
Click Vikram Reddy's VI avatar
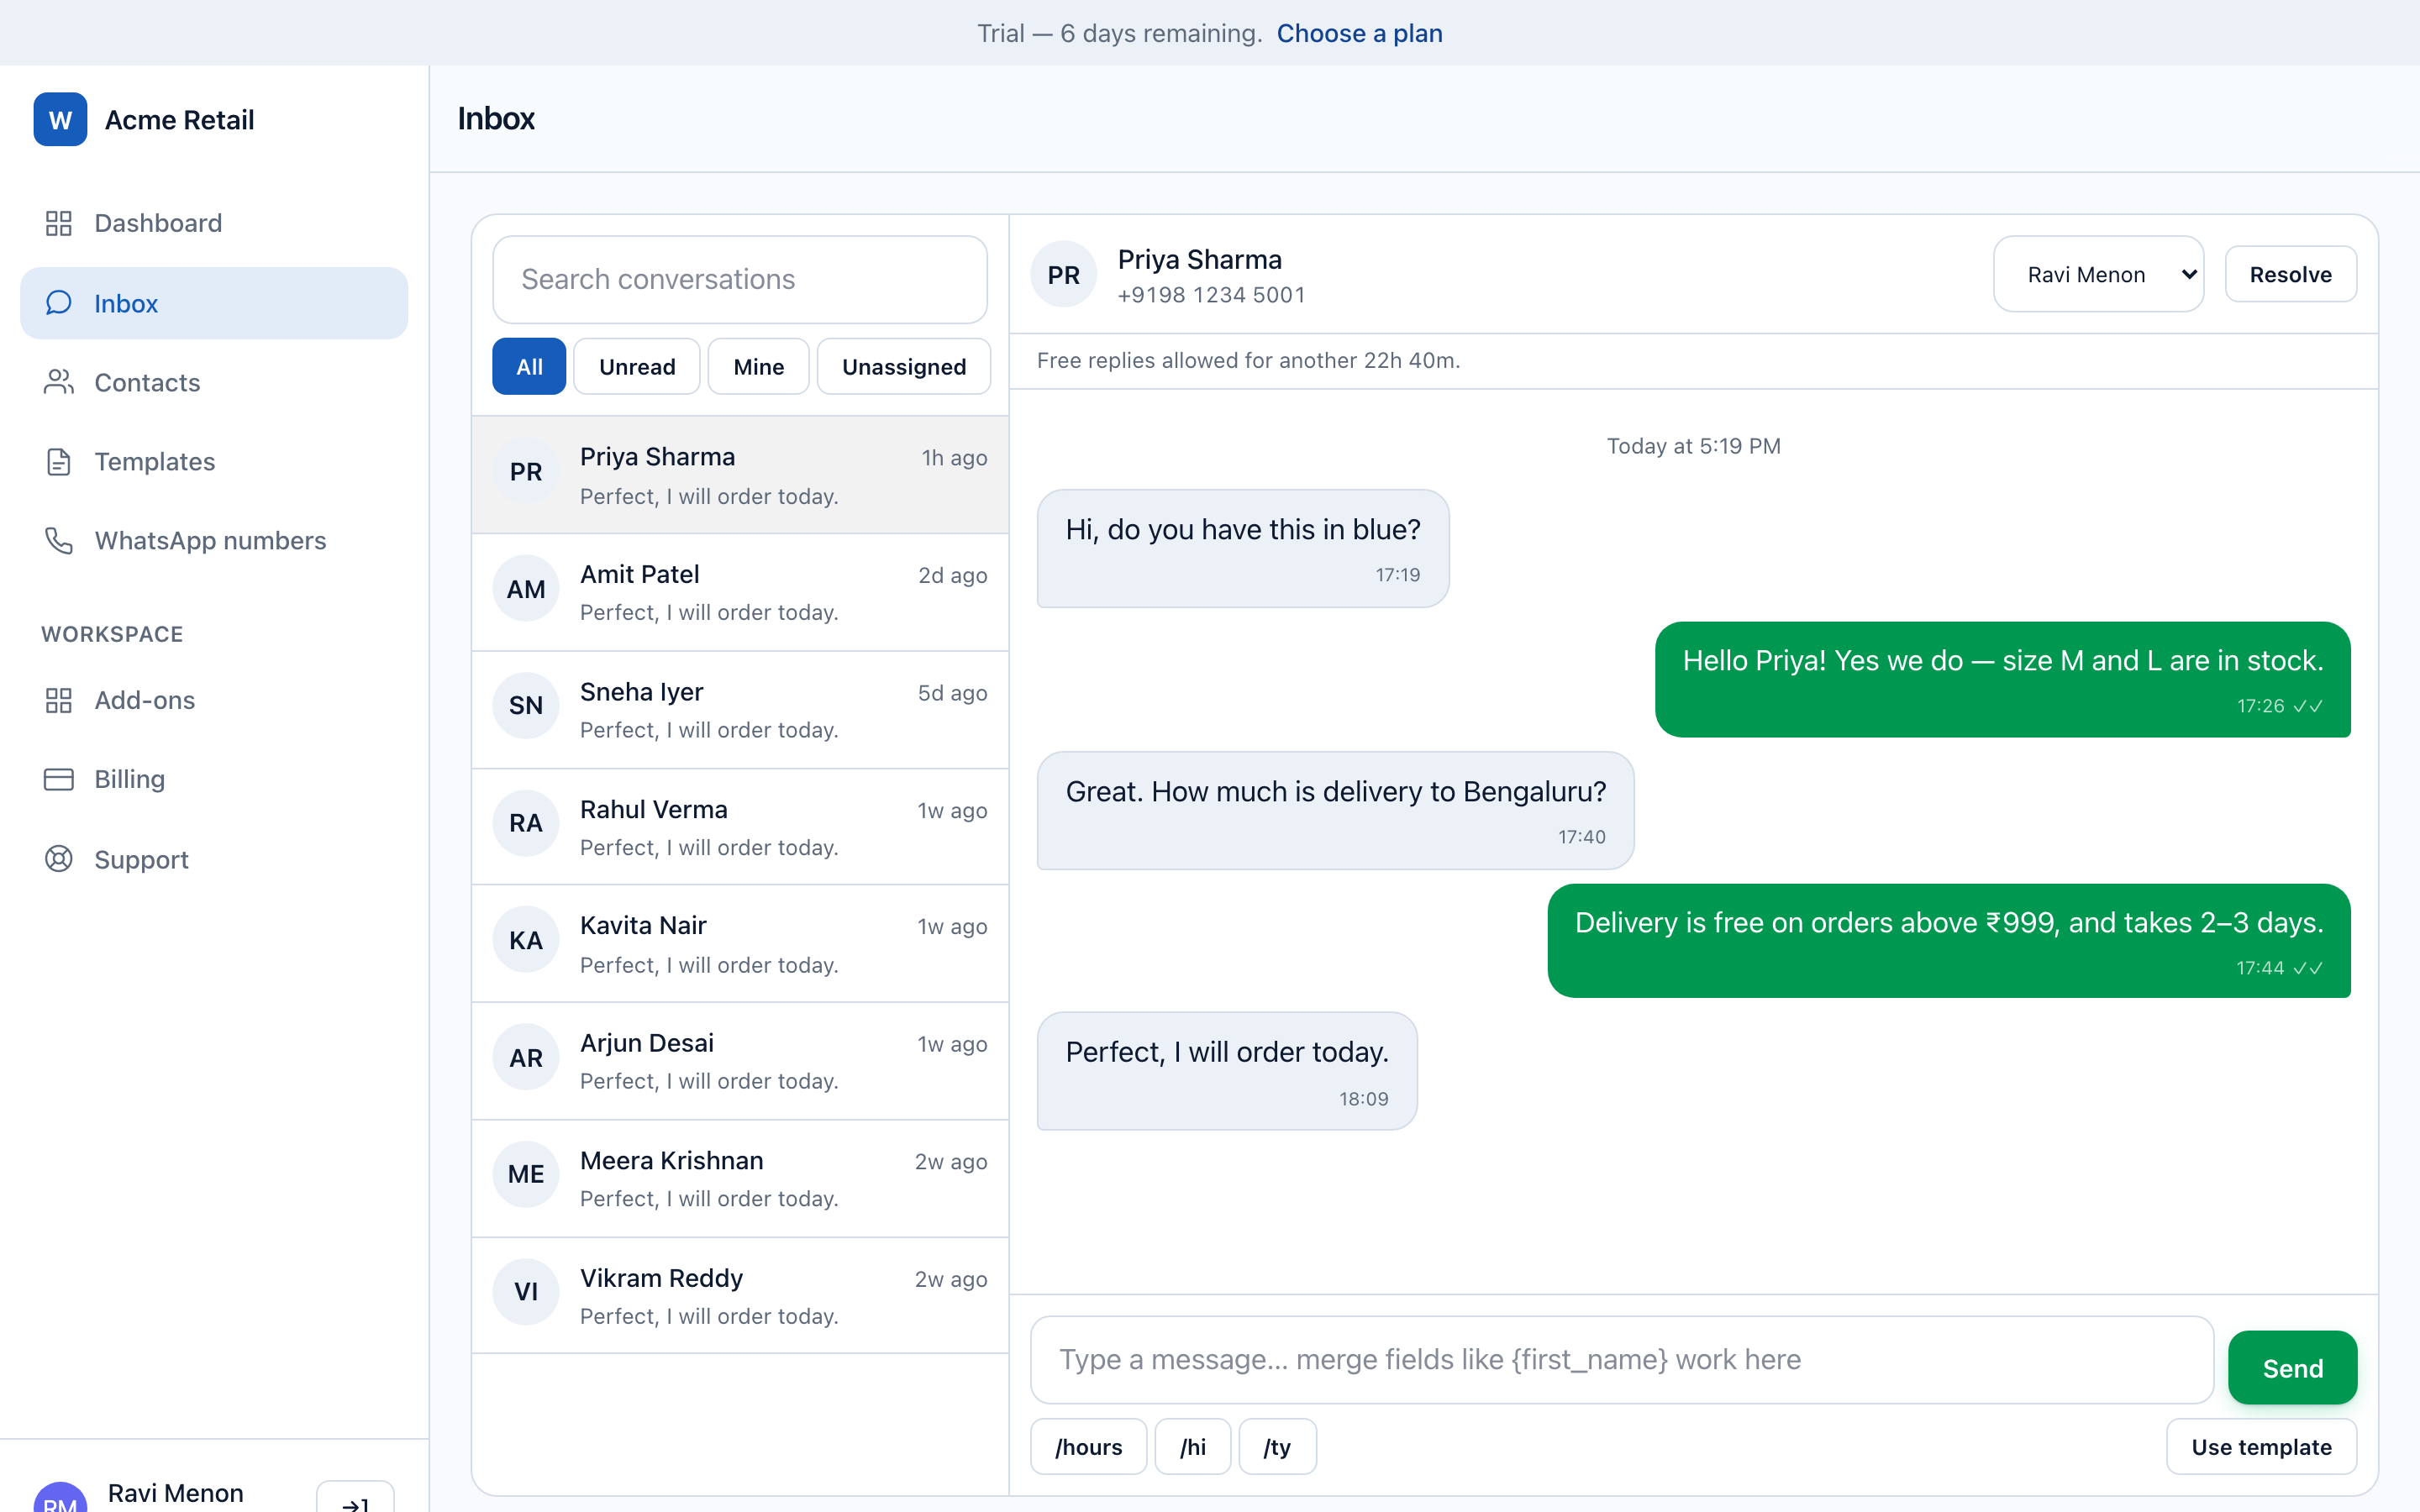pos(526,1292)
